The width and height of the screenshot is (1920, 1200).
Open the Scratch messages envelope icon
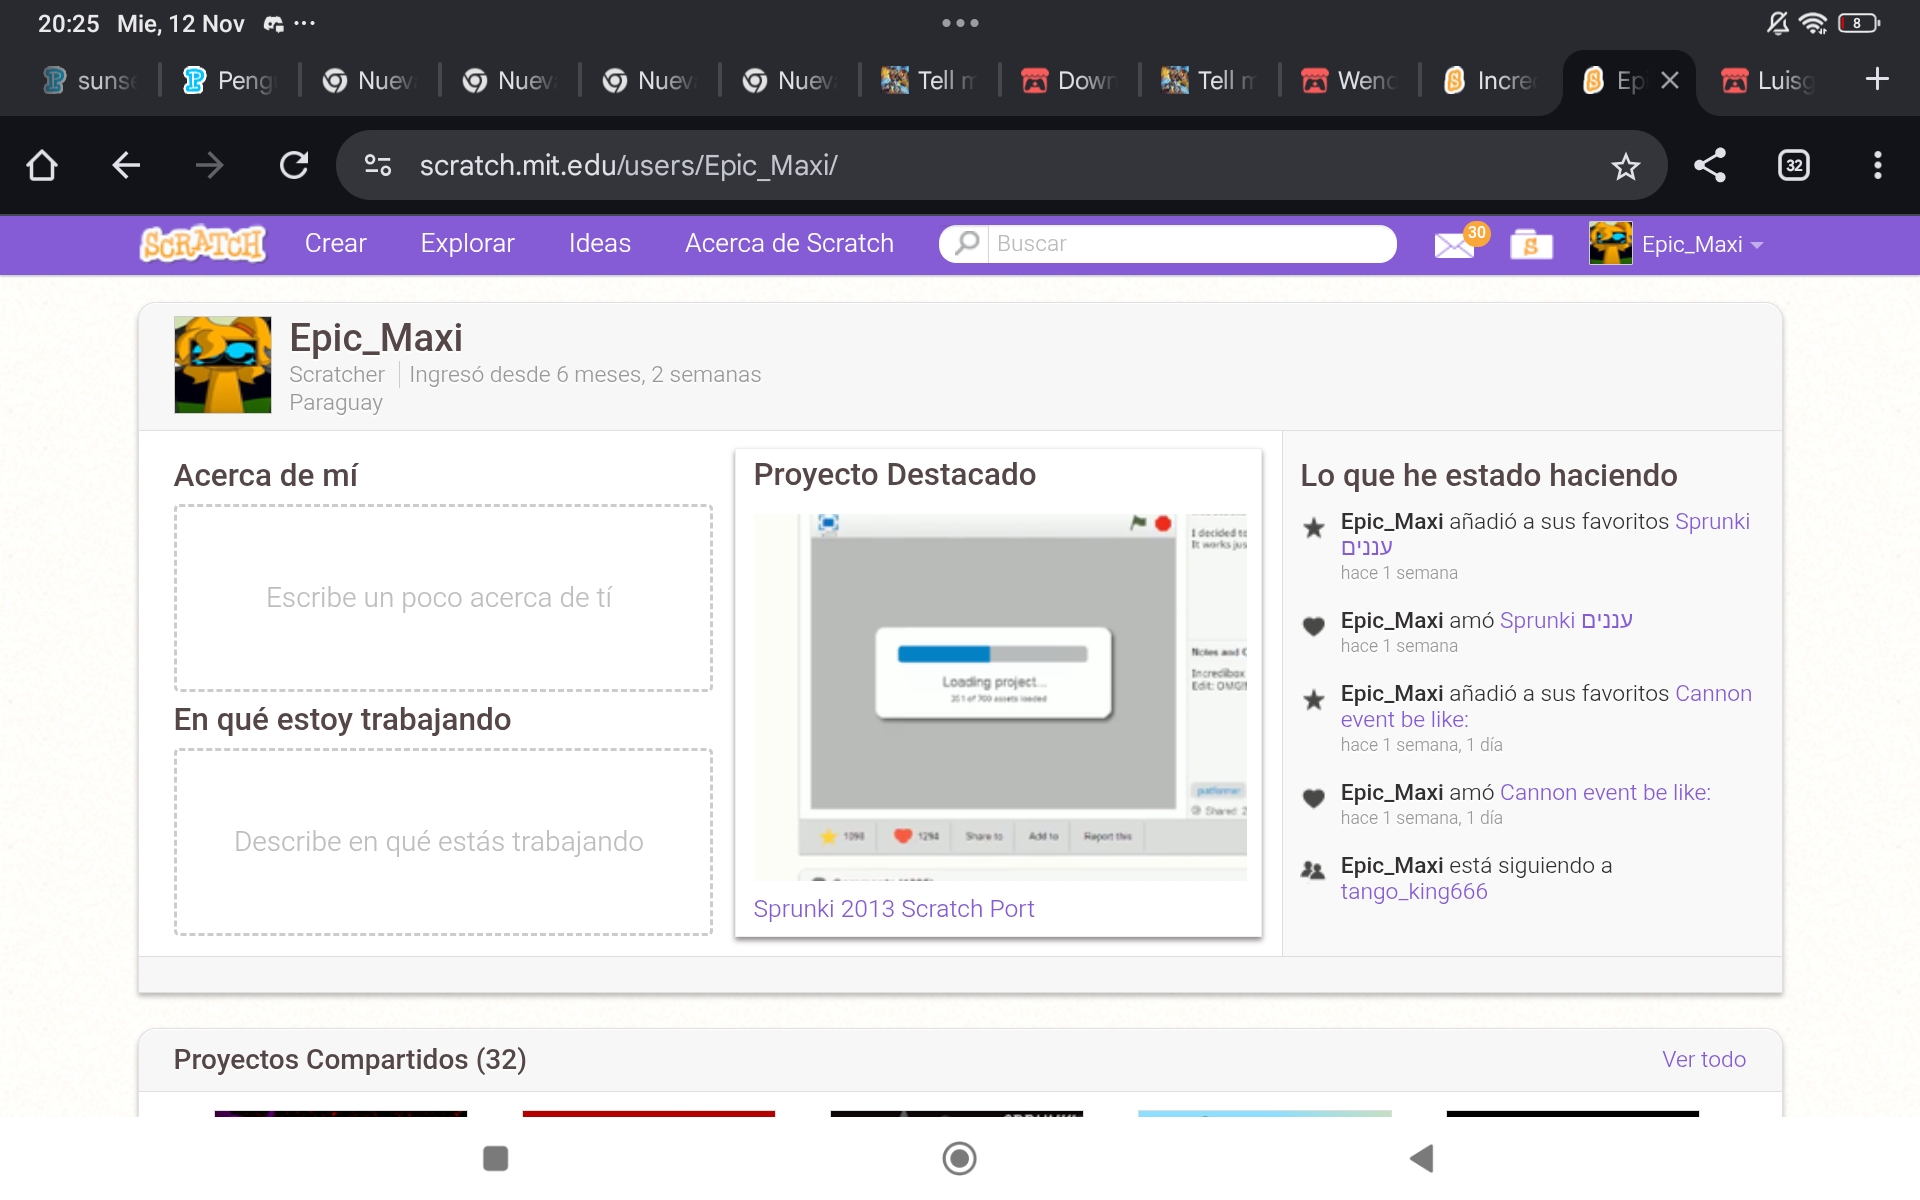[x=1454, y=245]
